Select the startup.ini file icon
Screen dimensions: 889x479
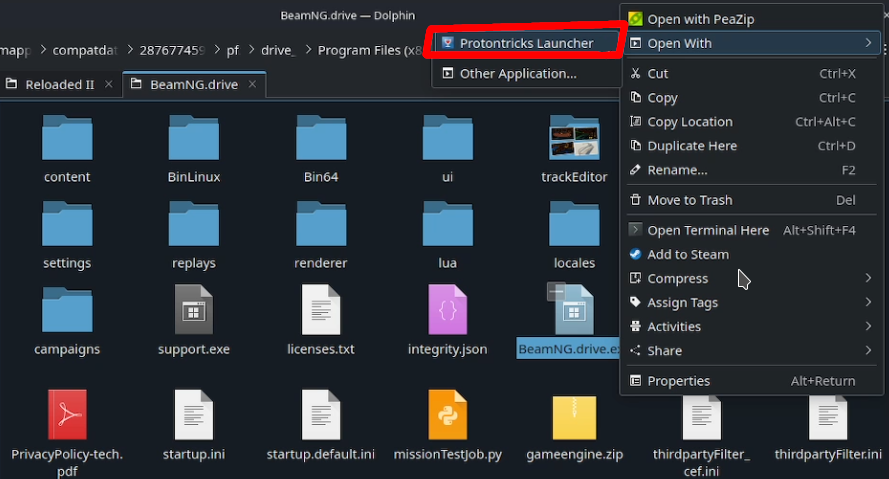click(x=194, y=414)
